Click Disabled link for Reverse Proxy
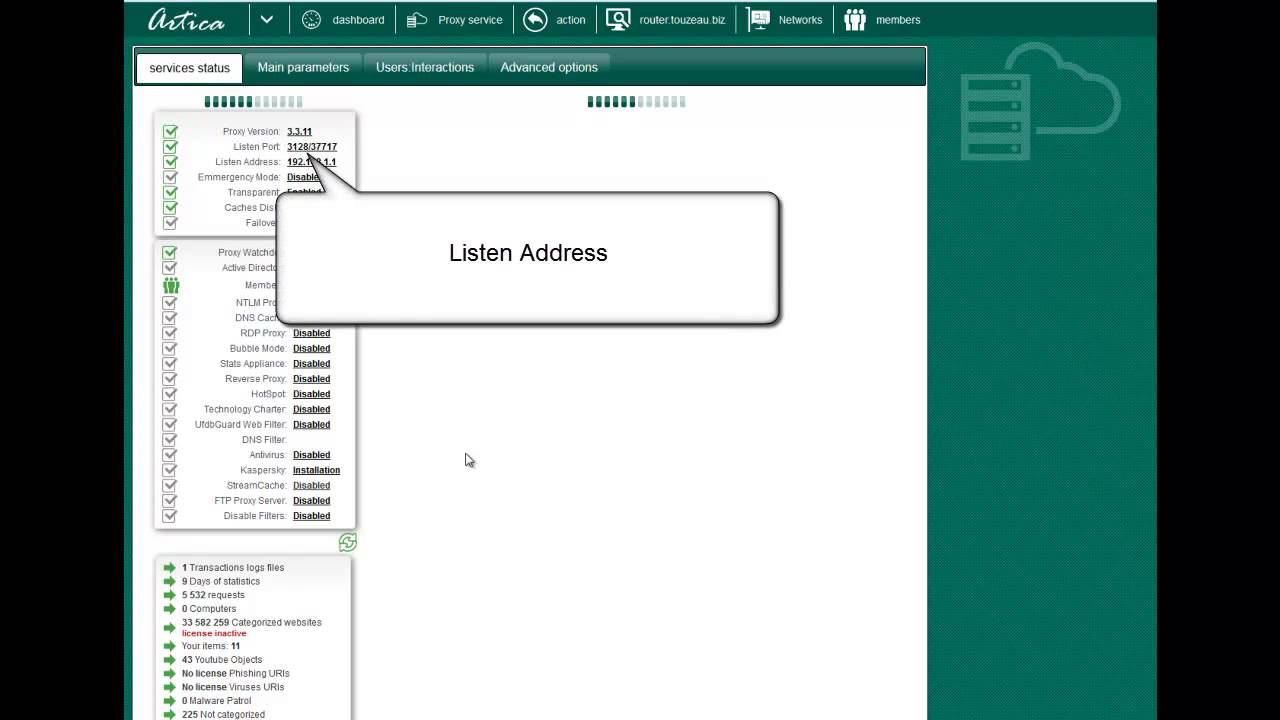This screenshot has height=720, width=1280. (x=311, y=379)
